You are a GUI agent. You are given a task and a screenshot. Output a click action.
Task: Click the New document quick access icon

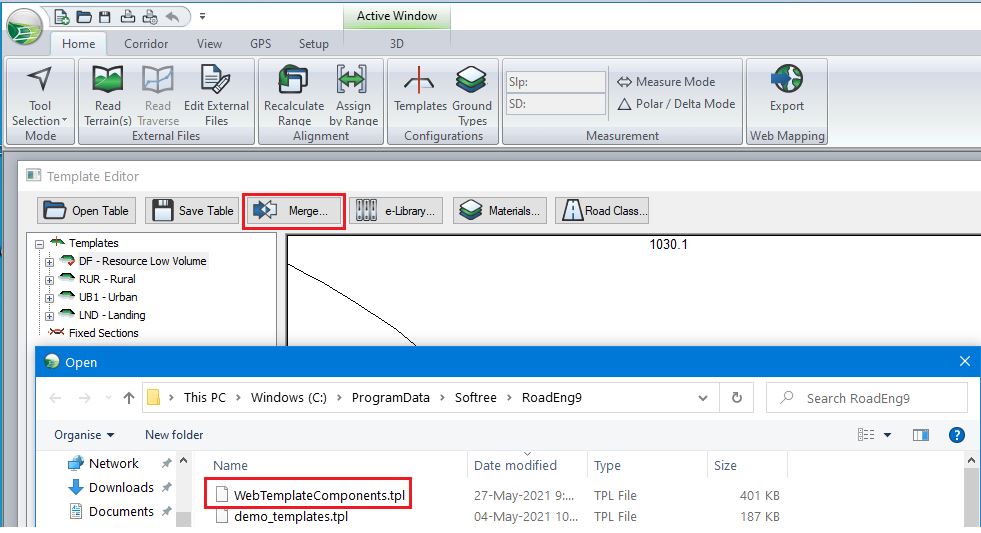click(61, 17)
